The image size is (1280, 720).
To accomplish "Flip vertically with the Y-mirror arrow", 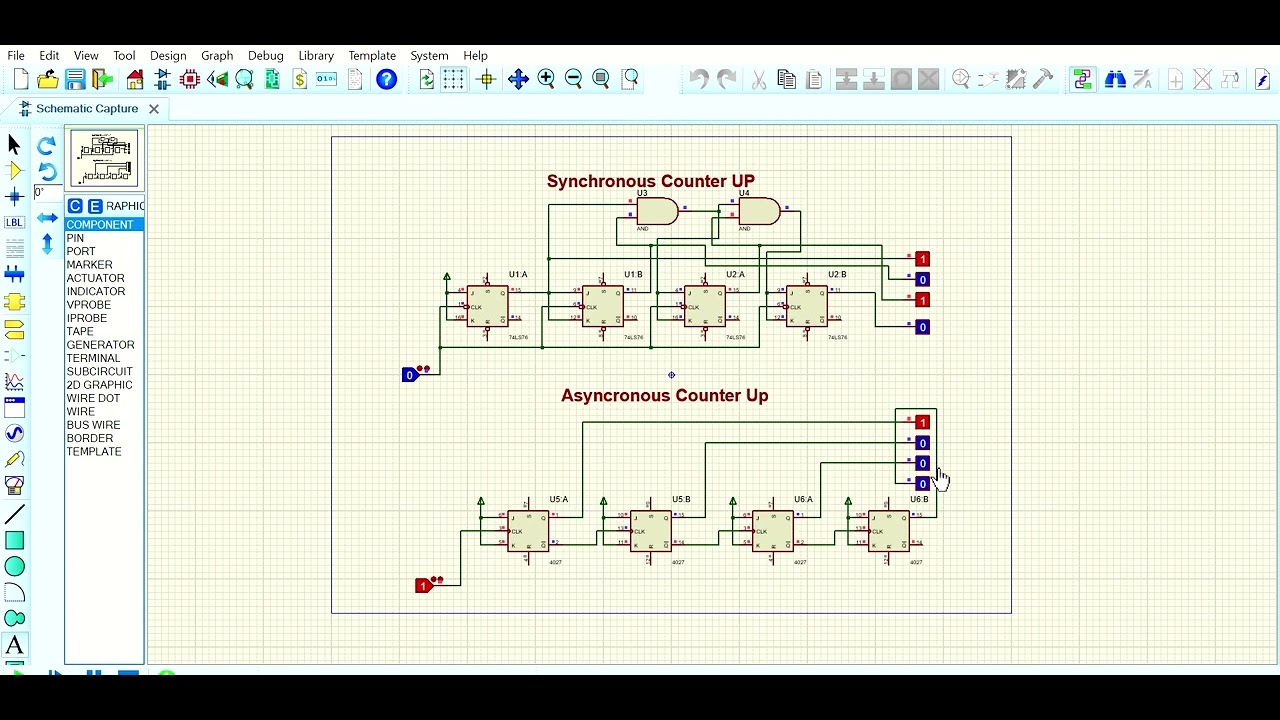I will (x=46, y=243).
